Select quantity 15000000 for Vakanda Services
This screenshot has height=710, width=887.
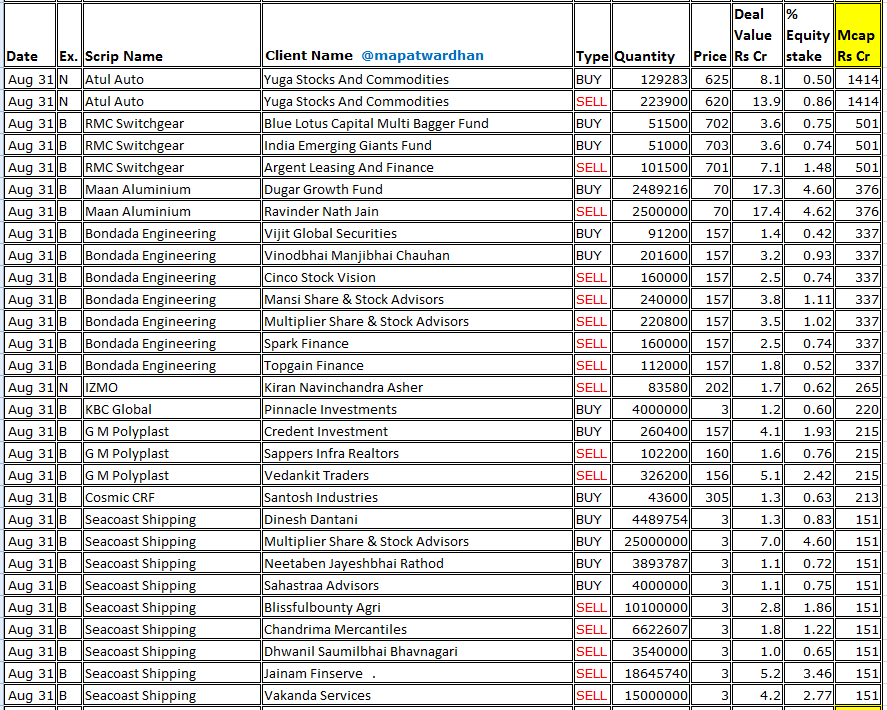point(650,696)
